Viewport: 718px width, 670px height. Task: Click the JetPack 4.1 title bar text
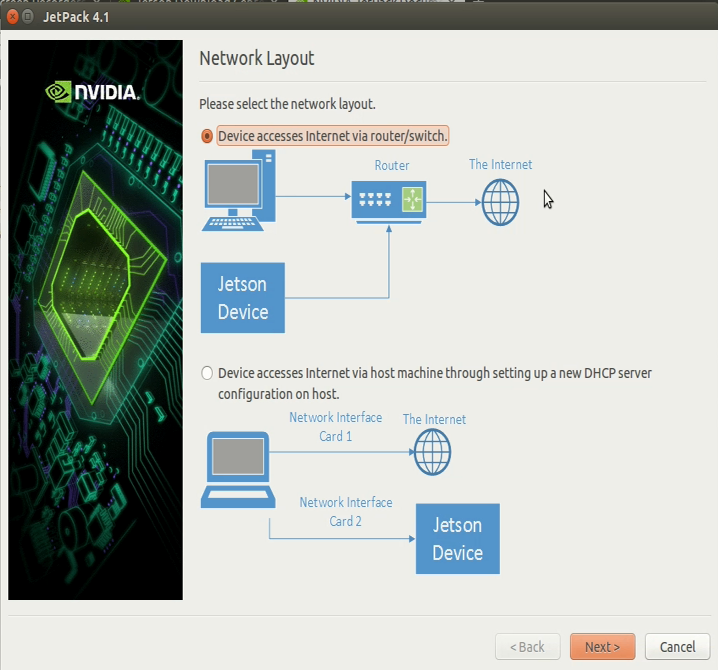[75, 16]
